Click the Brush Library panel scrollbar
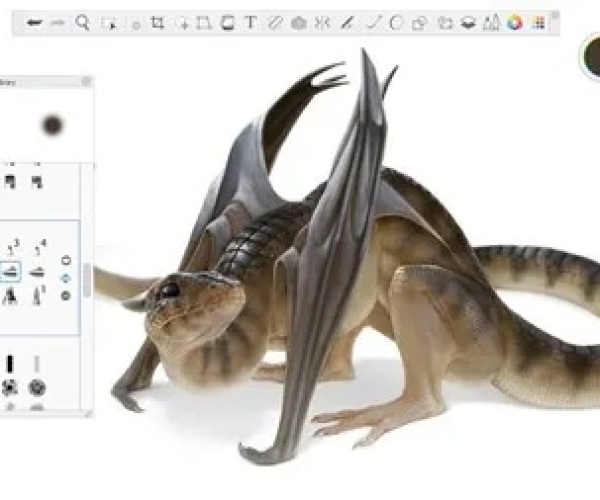 pos(87,280)
